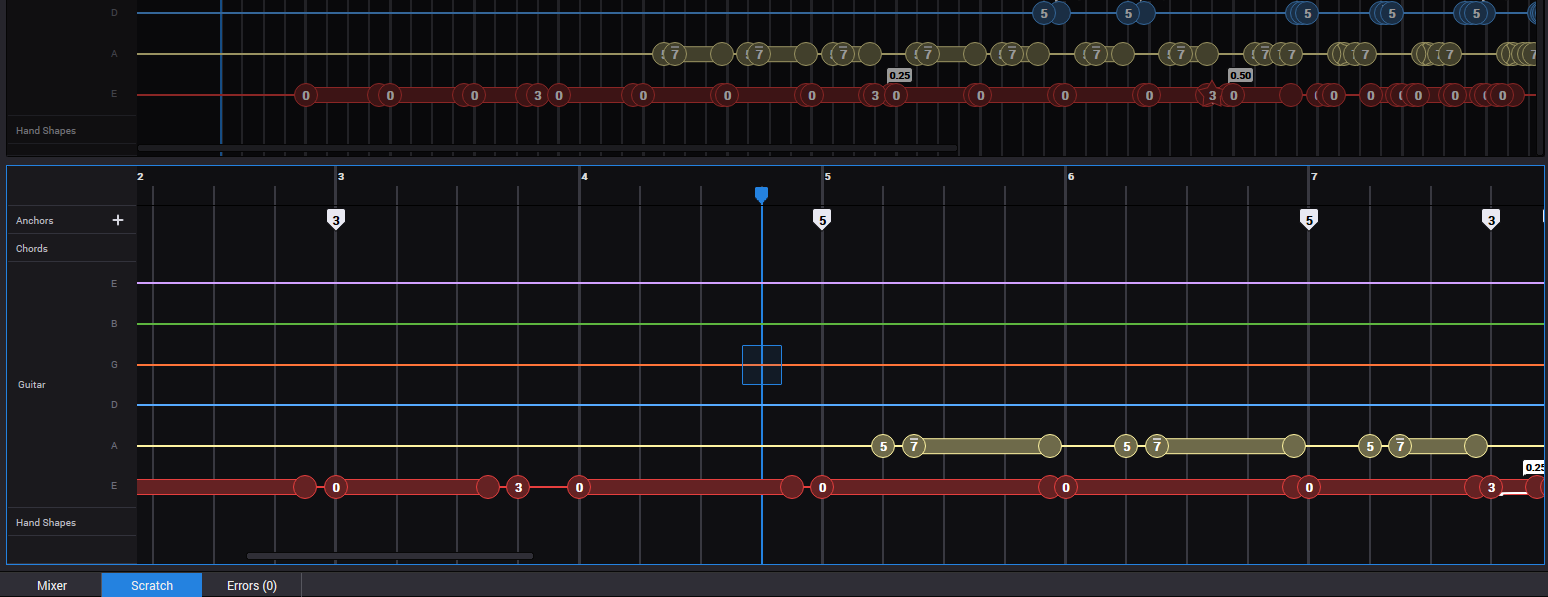Grab the blue playhead handle on the ruler
The width and height of the screenshot is (1548, 597).
coord(761,194)
